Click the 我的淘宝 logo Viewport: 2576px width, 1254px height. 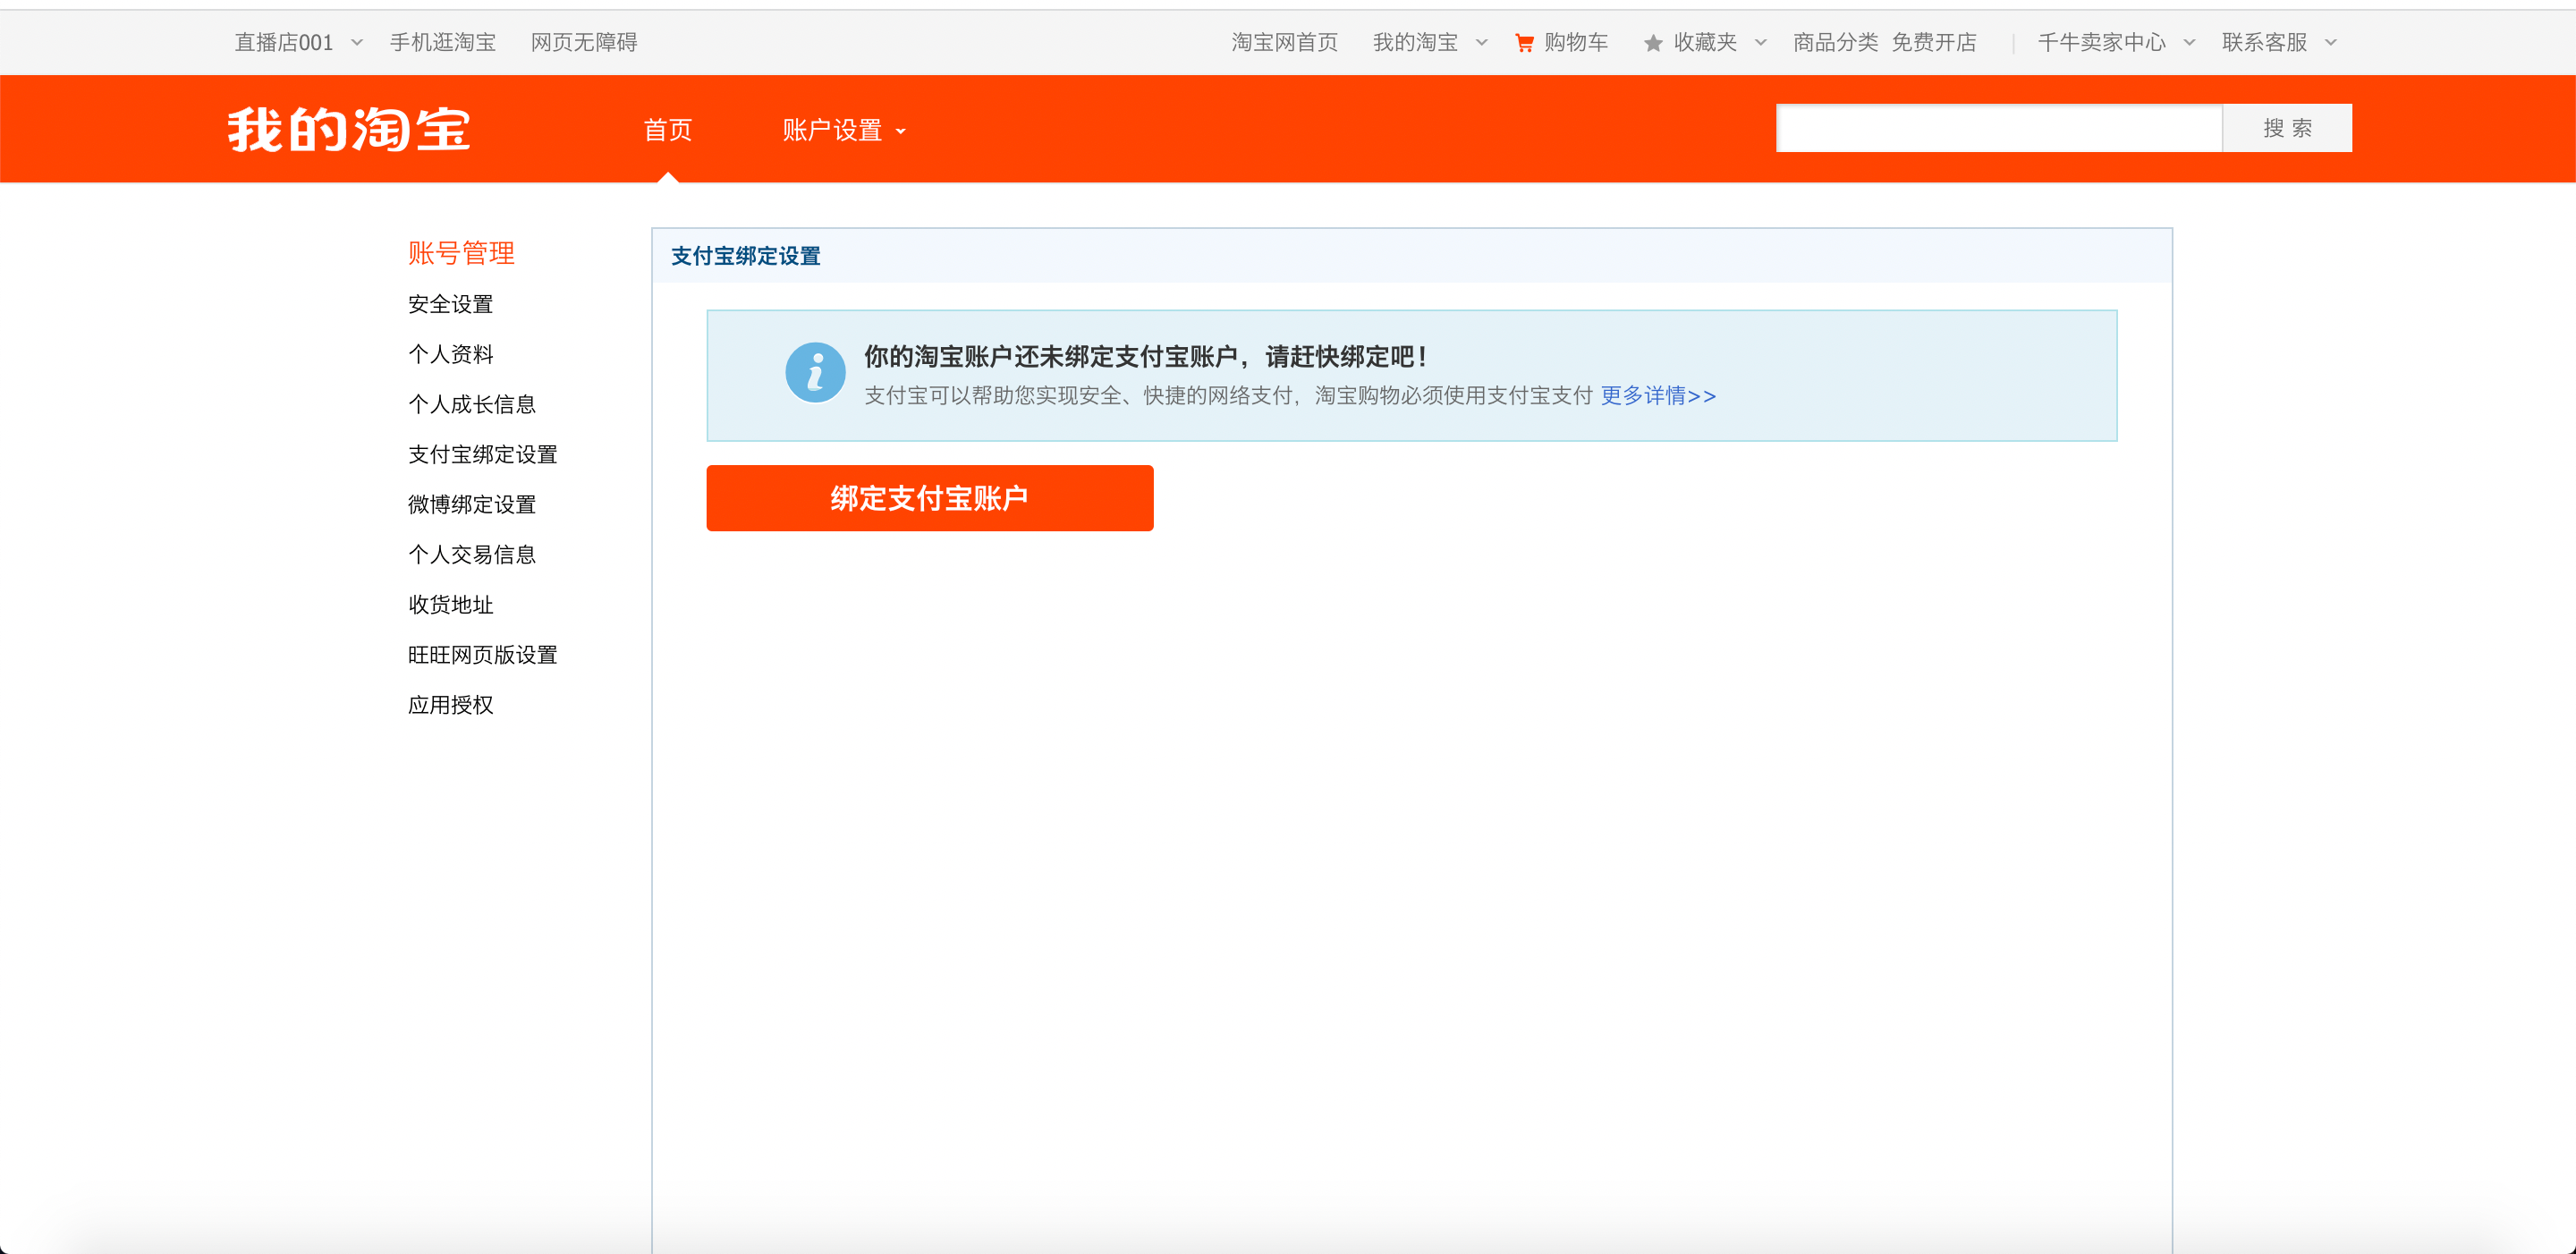tap(349, 130)
